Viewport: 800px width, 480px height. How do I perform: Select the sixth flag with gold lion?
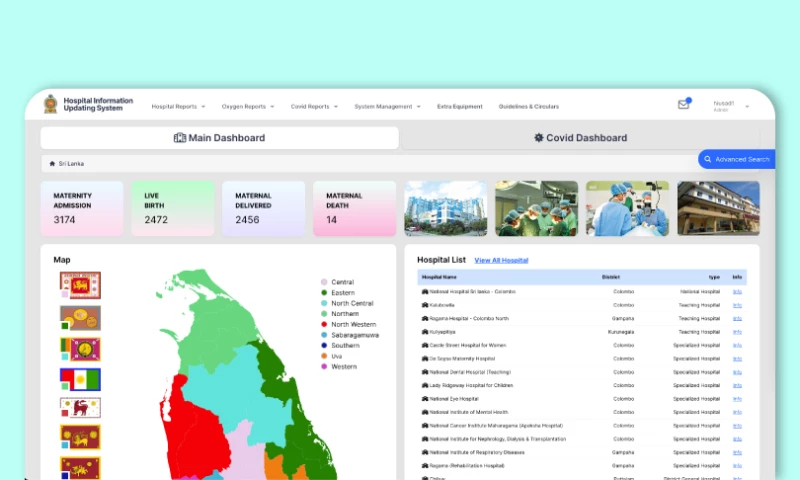point(80,437)
